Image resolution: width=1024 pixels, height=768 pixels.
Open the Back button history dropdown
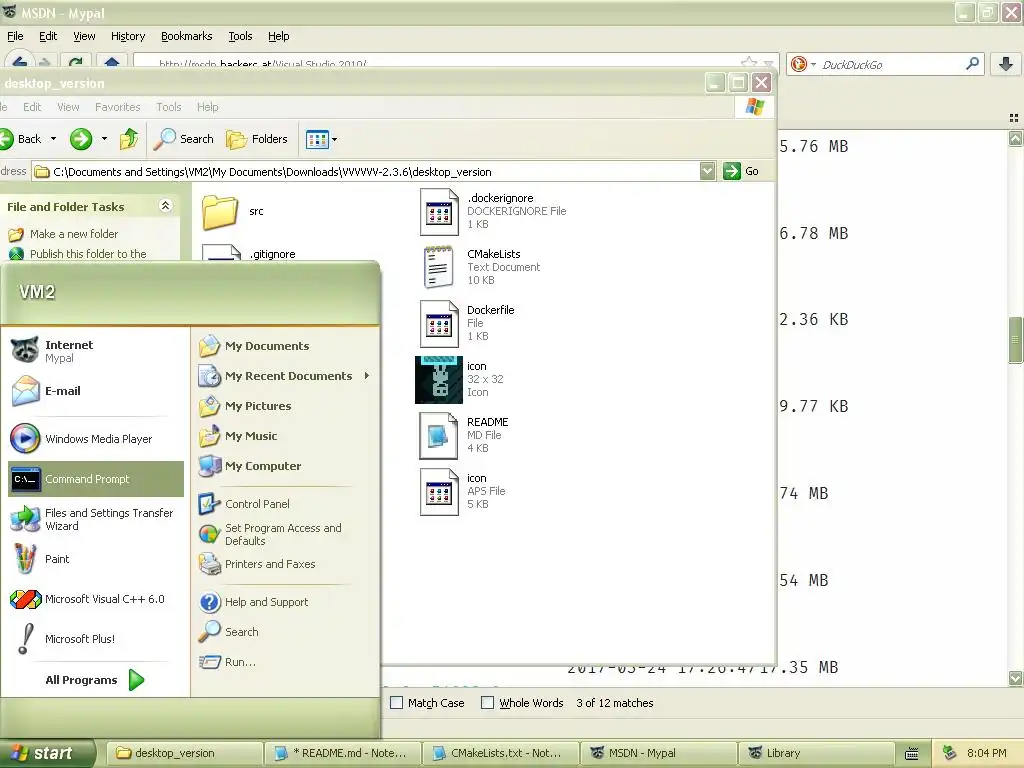point(54,139)
